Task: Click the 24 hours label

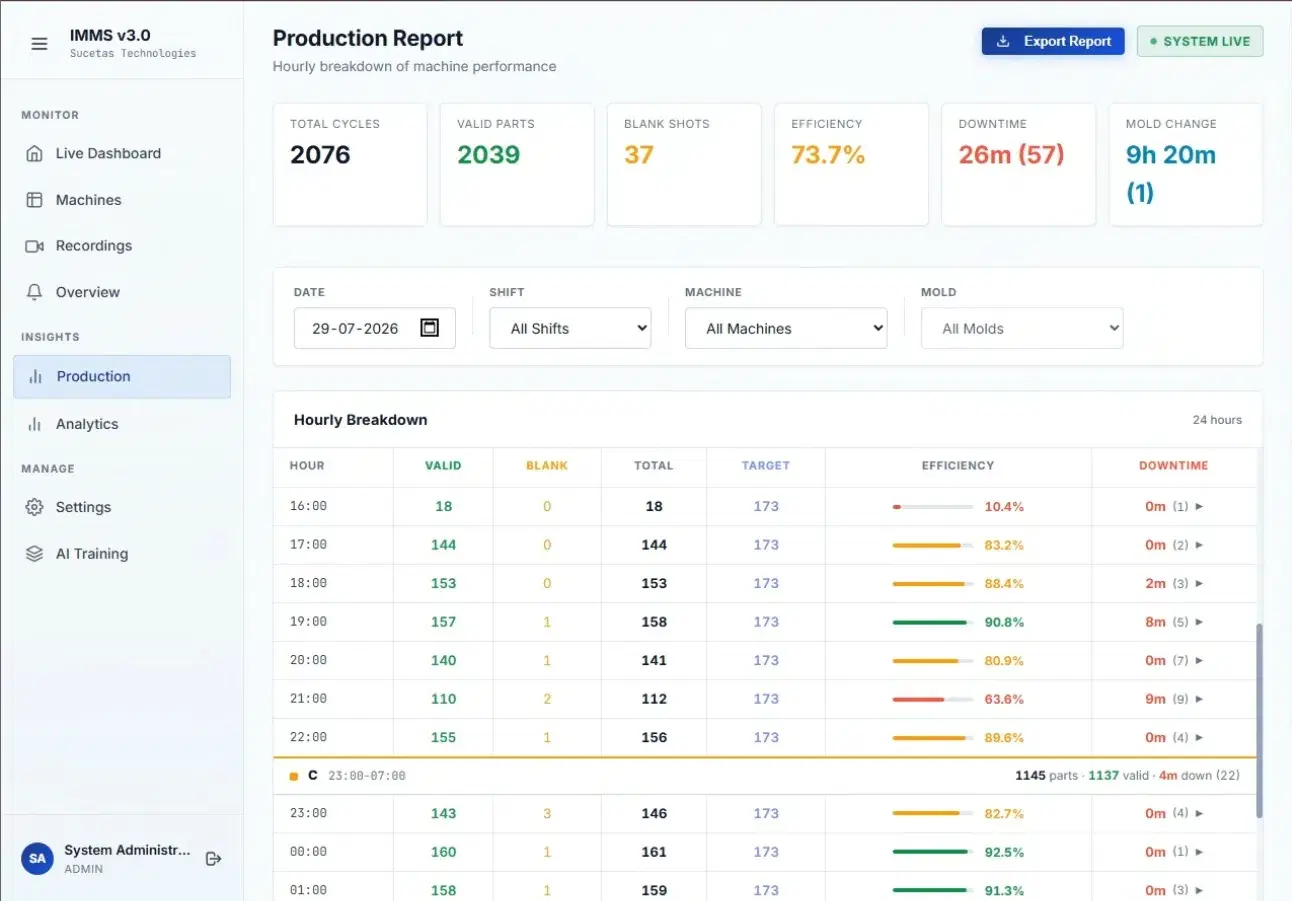Action: click(1217, 420)
